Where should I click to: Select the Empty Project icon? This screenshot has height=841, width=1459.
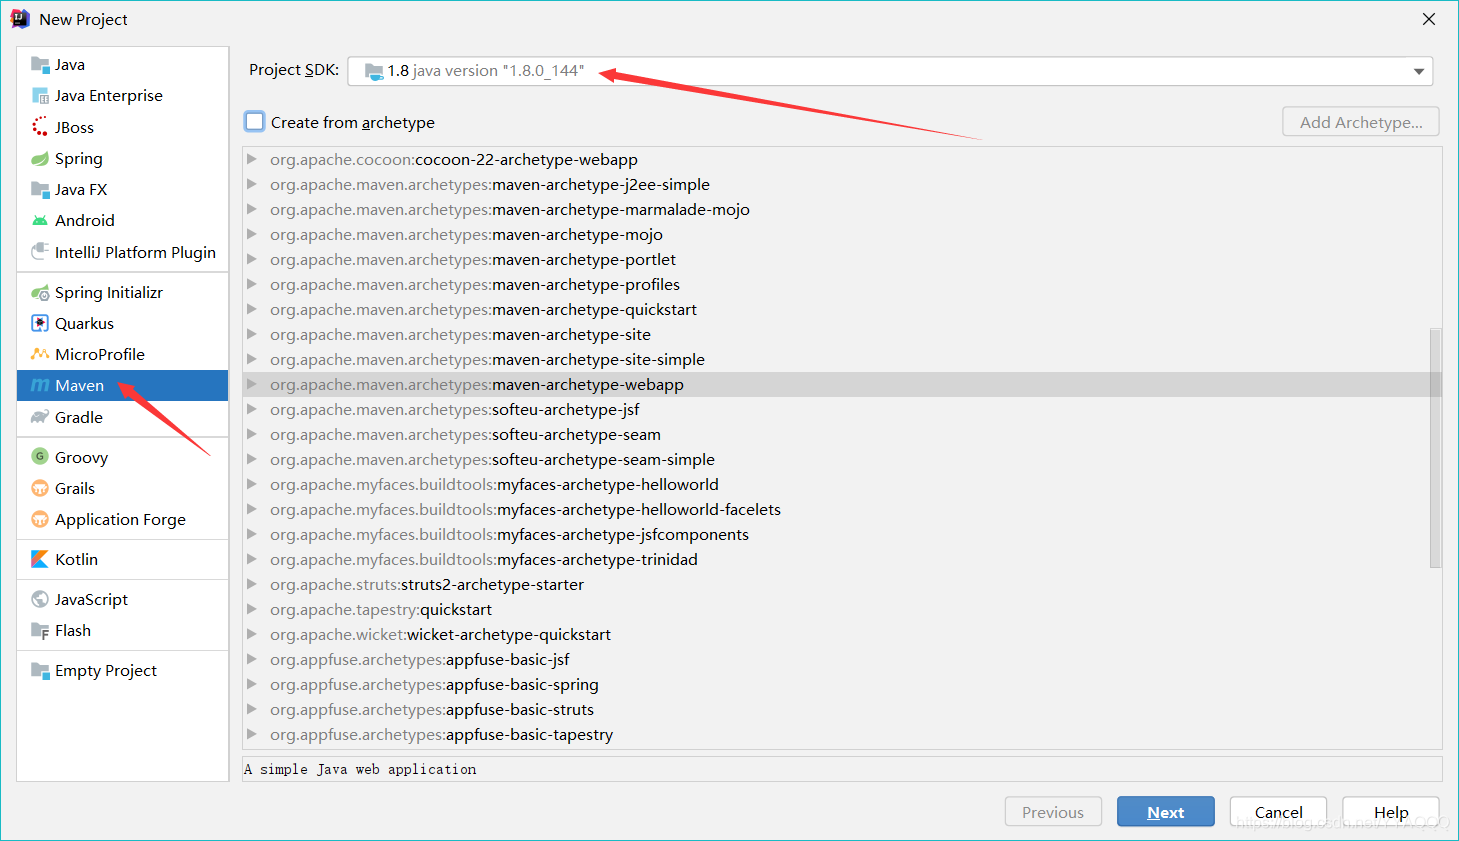[x=40, y=670]
